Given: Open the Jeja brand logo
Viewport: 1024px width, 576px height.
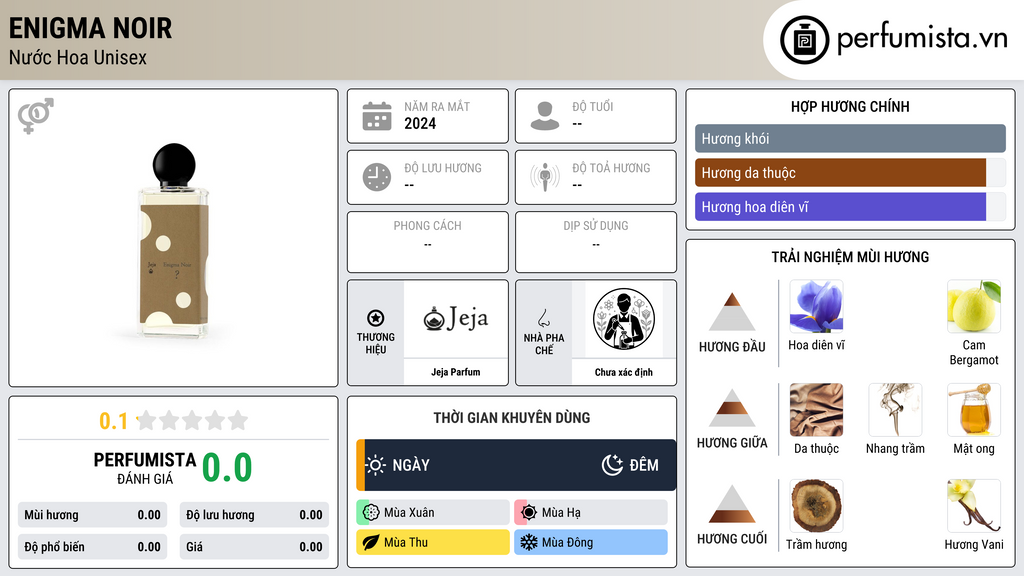Looking at the screenshot, I should pyautogui.click(x=455, y=319).
